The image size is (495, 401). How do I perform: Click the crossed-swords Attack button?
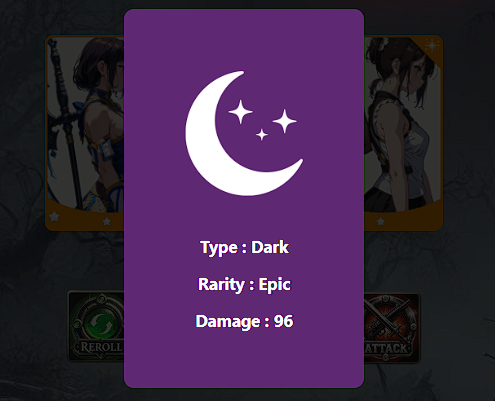tap(392, 328)
